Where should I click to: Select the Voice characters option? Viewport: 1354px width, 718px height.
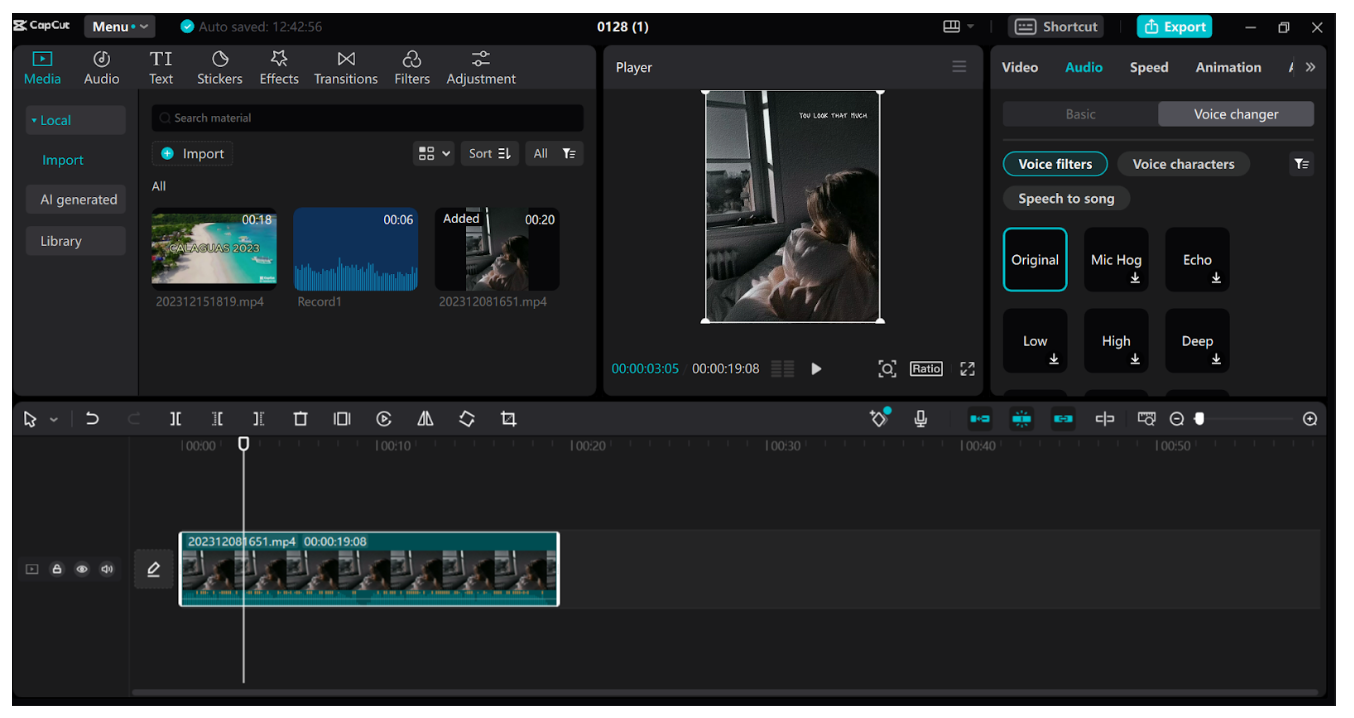pyautogui.click(x=1183, y=164)
